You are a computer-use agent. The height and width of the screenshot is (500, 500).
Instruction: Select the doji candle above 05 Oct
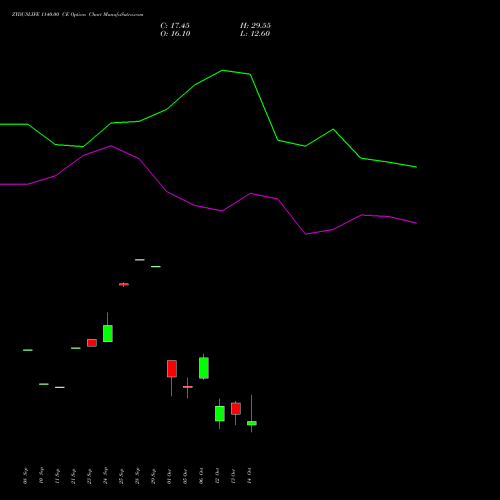(x=188, y=387)
